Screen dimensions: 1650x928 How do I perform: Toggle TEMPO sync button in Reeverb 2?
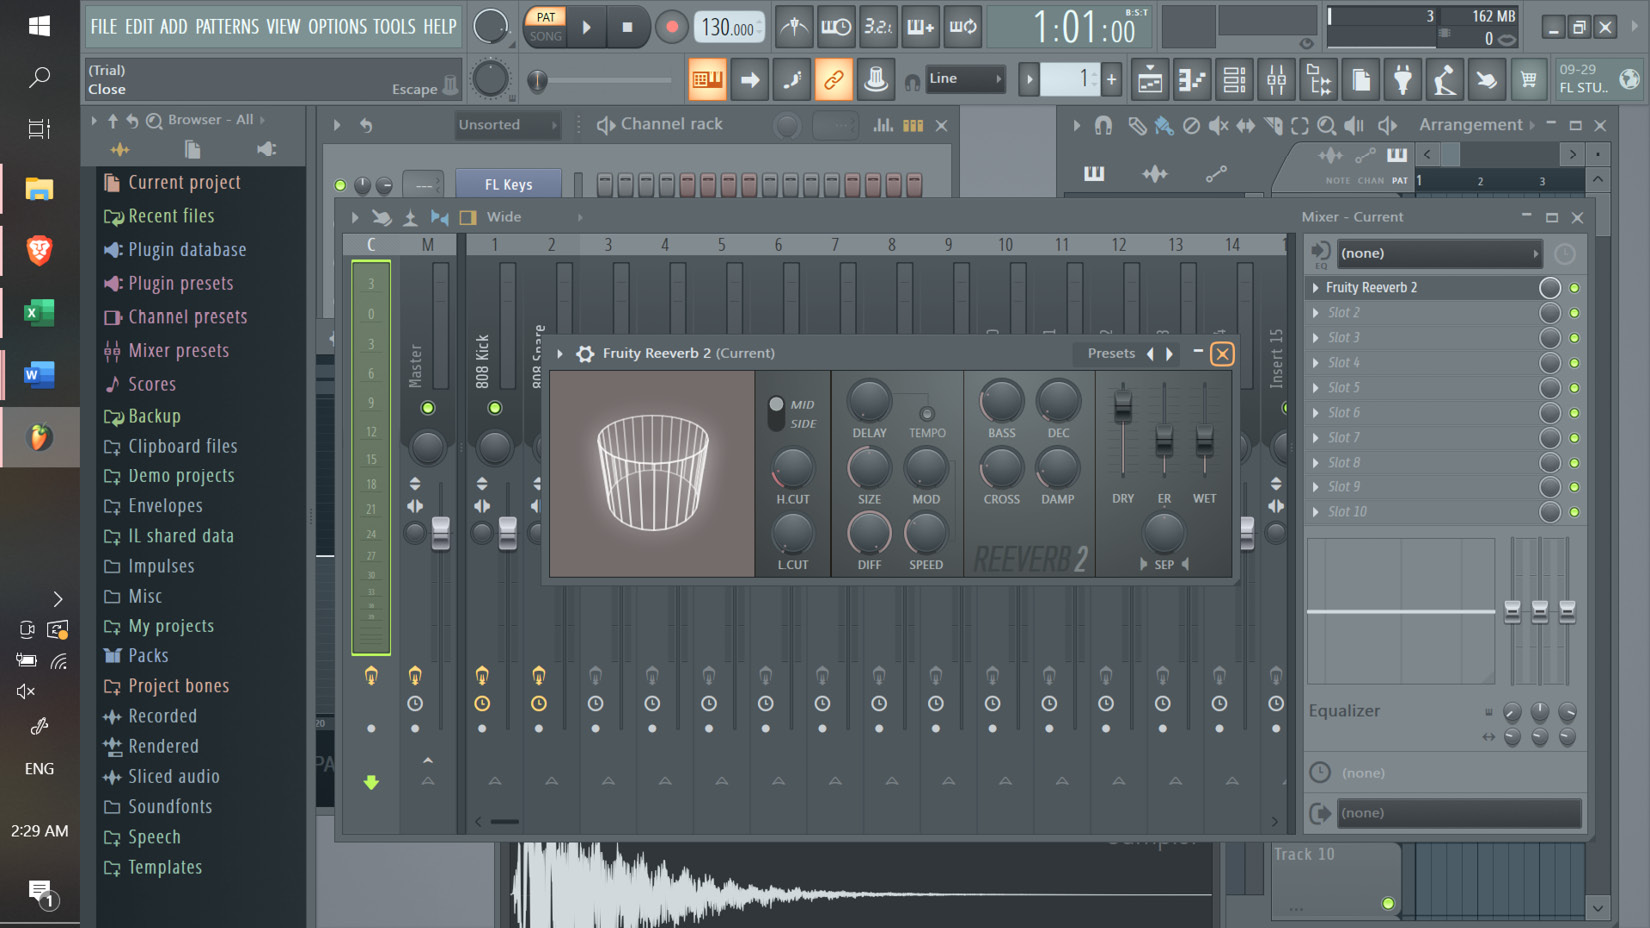pos(927,414)
